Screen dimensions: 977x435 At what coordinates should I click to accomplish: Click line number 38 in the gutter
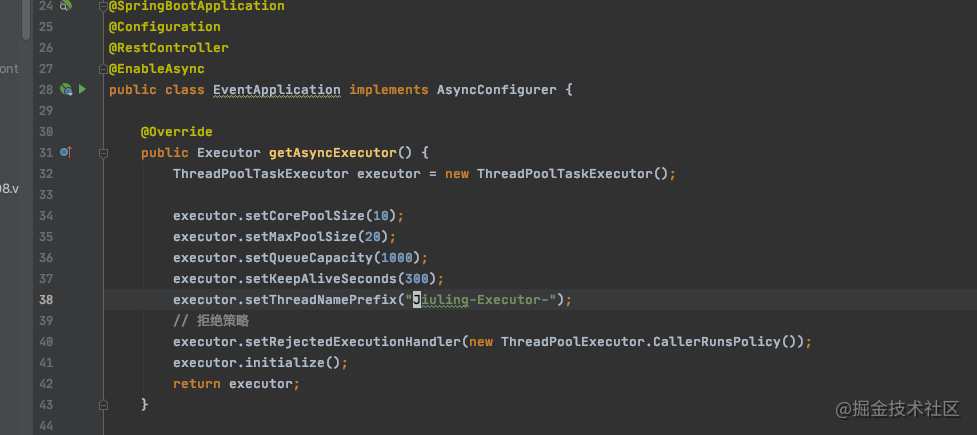coord(45,300)
